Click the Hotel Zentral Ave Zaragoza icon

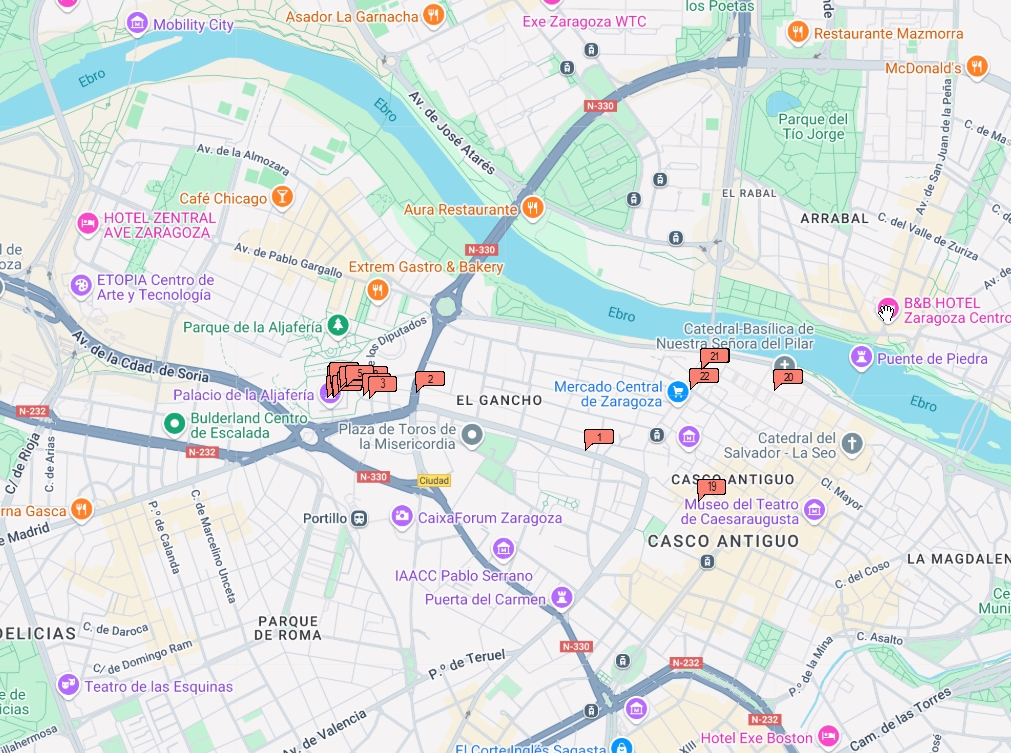pos(87,224)
